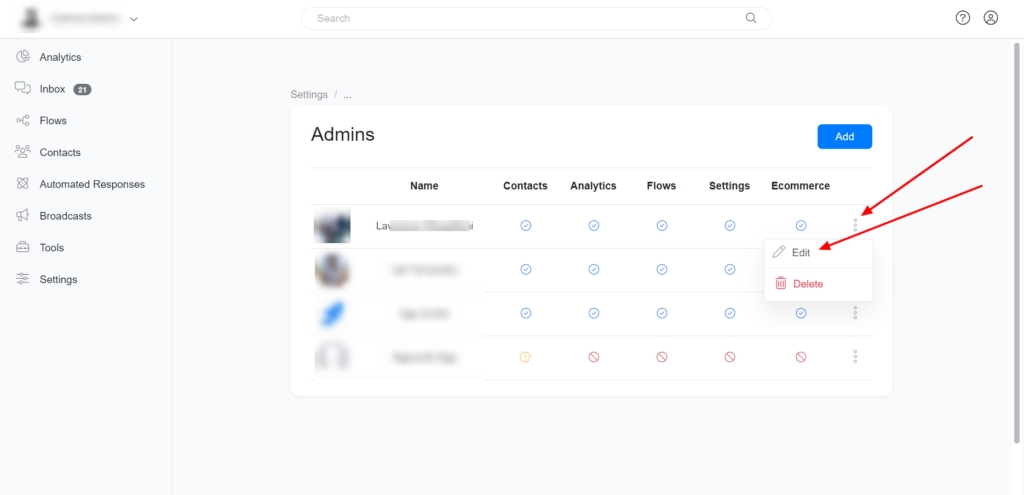Click the blue Add button
This screenshot has height=495, width=1024.
coord(844,136)
